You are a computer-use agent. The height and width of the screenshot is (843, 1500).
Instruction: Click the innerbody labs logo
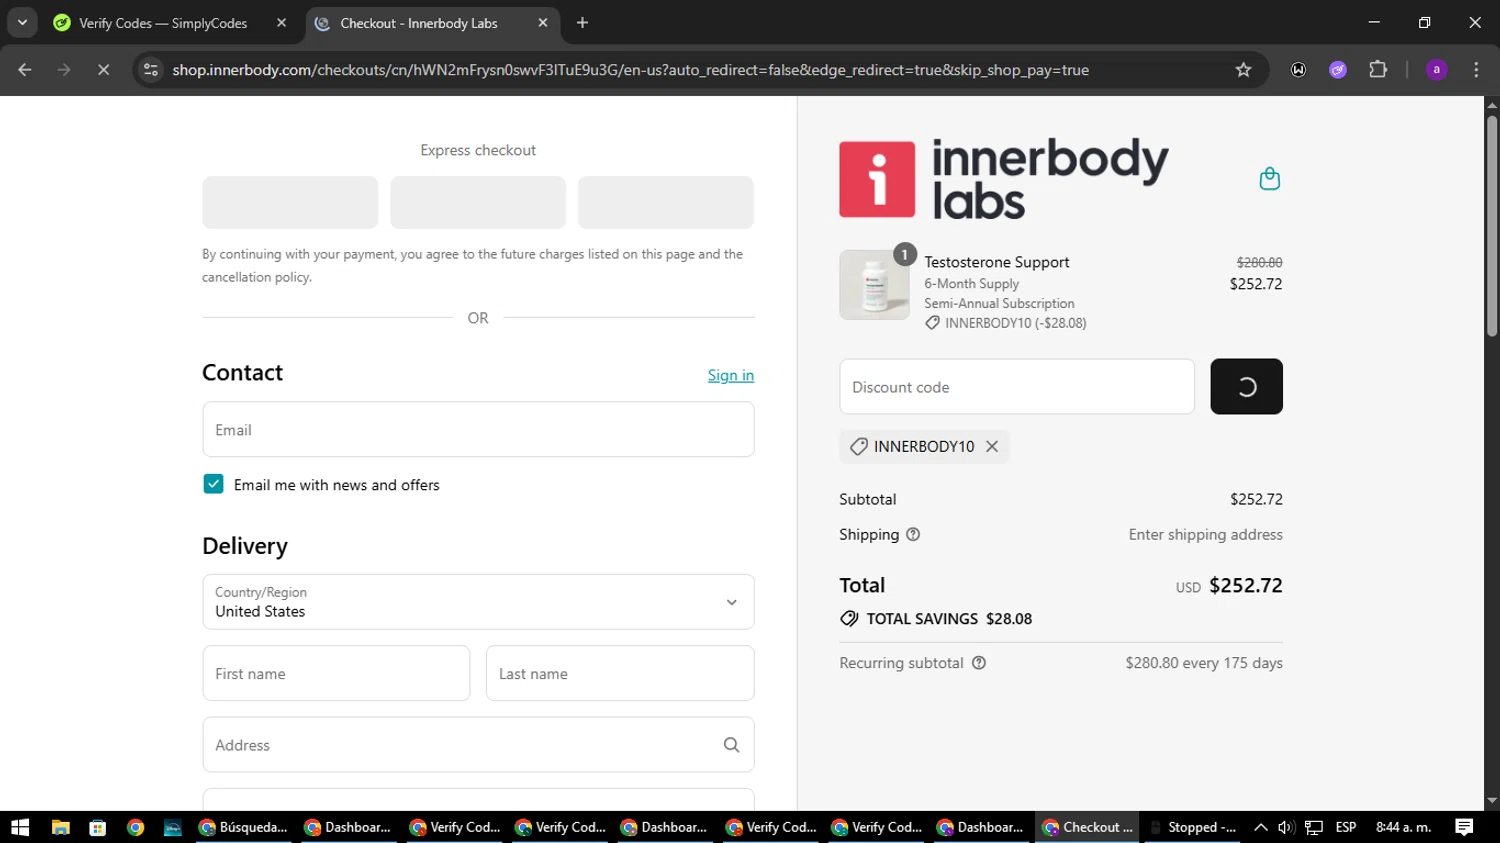[1004, 179]
